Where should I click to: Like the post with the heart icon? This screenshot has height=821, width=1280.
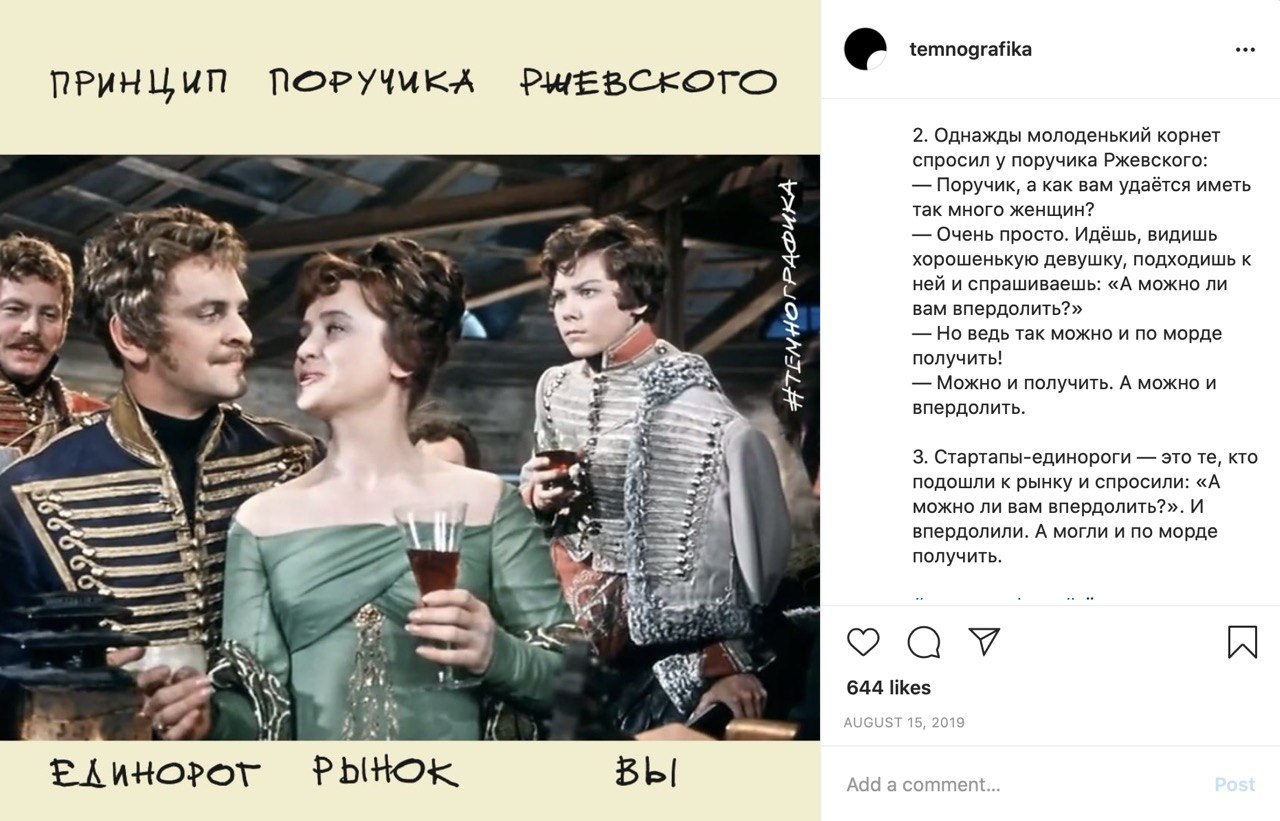pos(863,642)
